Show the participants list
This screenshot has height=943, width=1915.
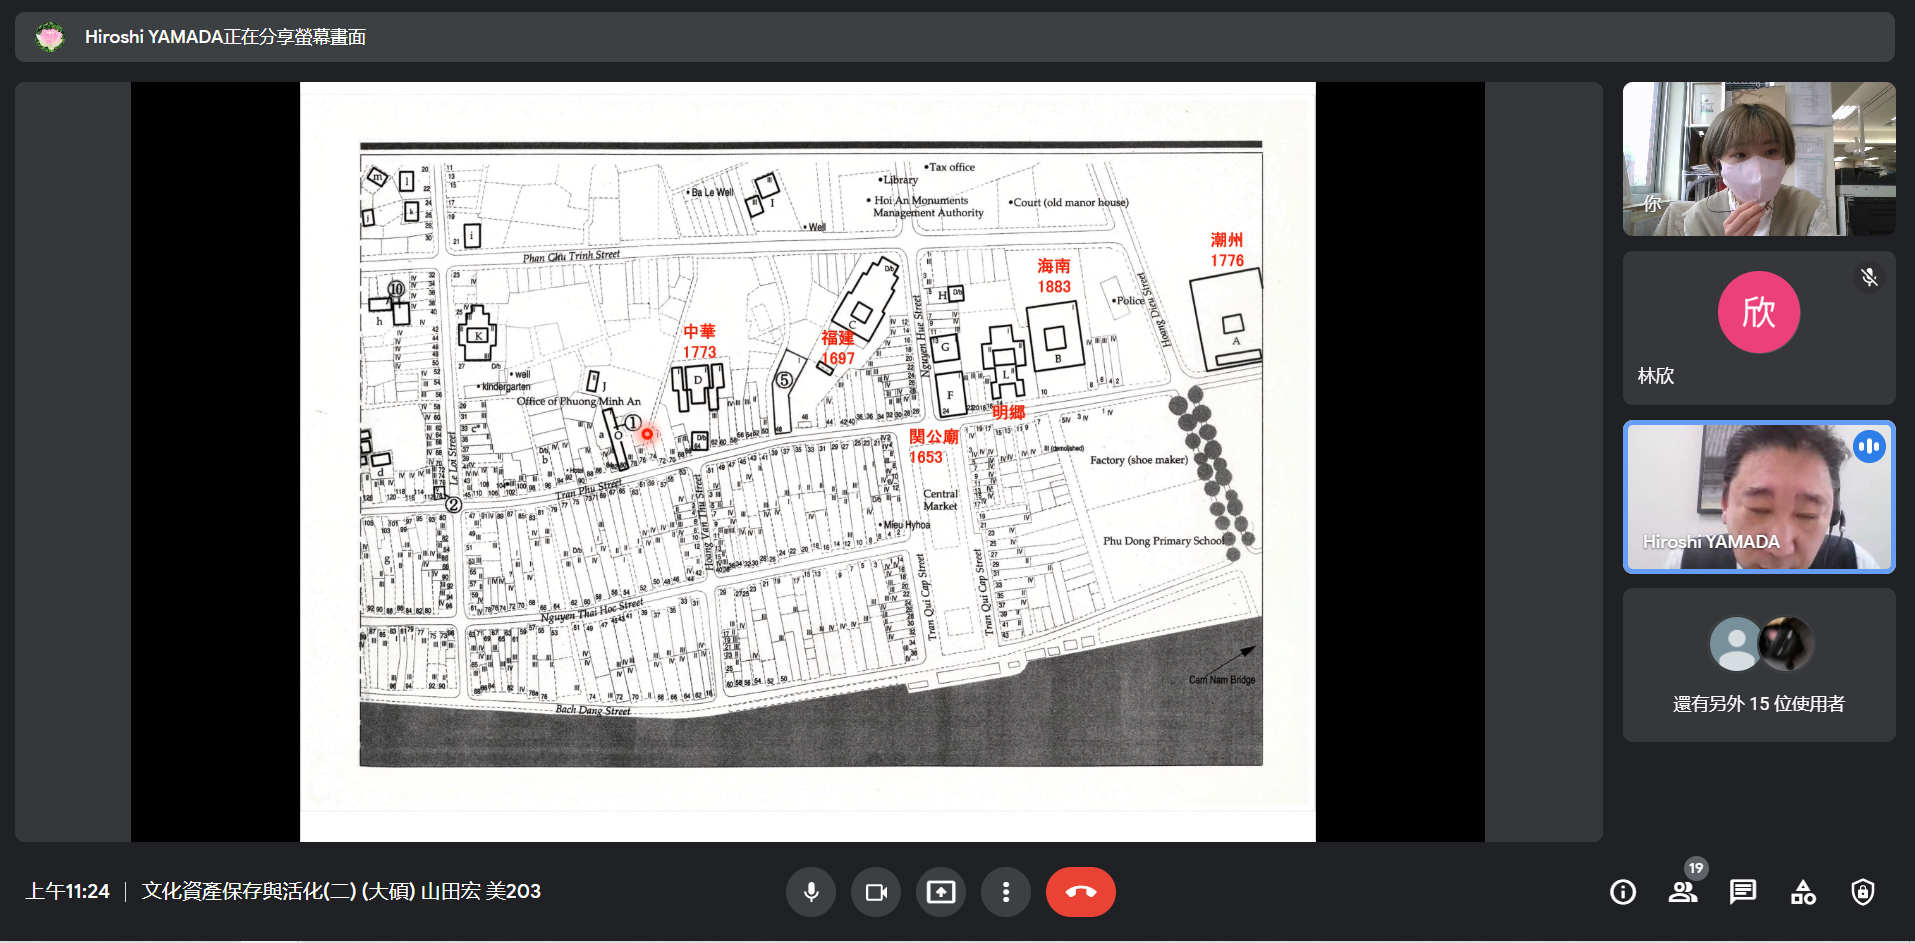(1683, 892)
